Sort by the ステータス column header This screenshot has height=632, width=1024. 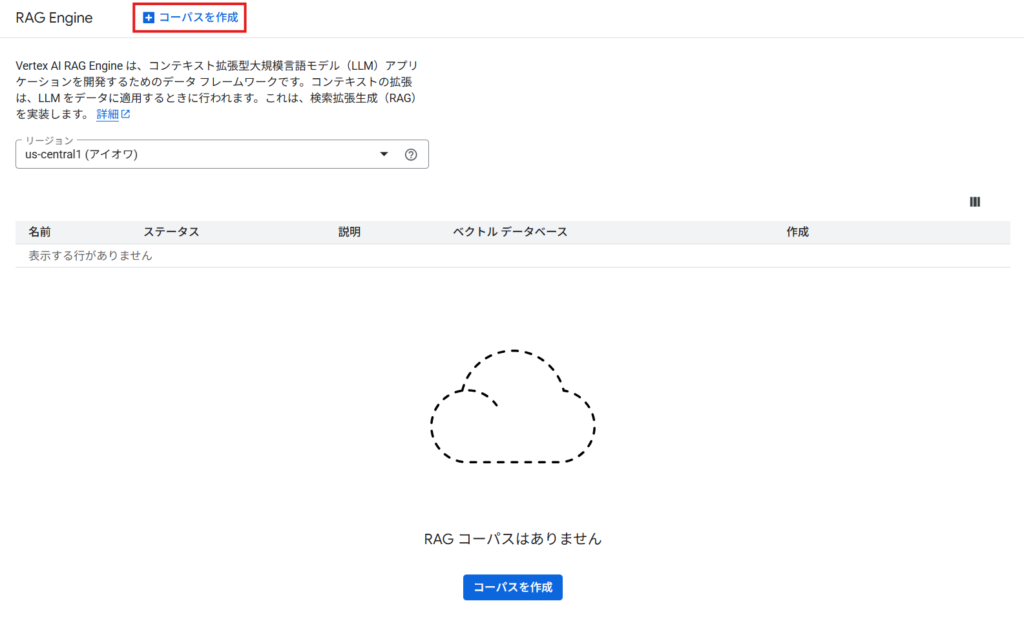(171, 232)
